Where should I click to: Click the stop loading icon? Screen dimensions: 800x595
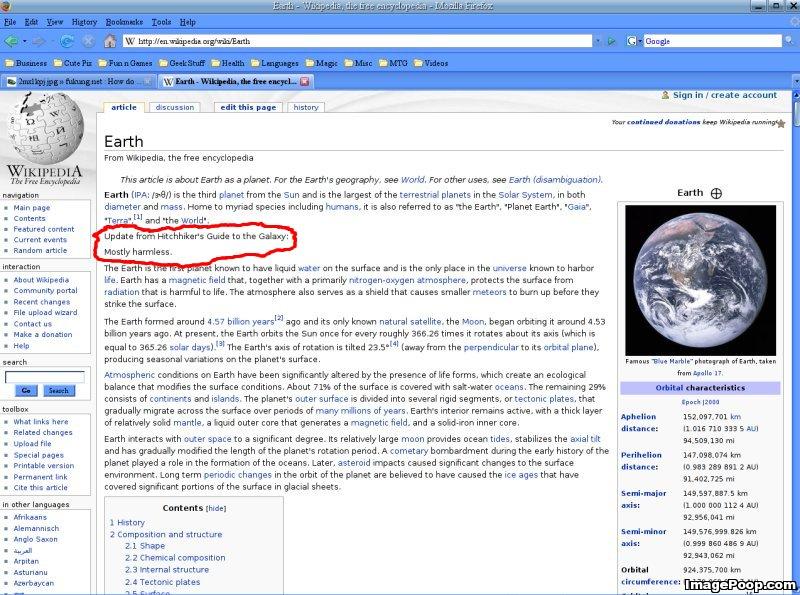(x=88, y=41)
